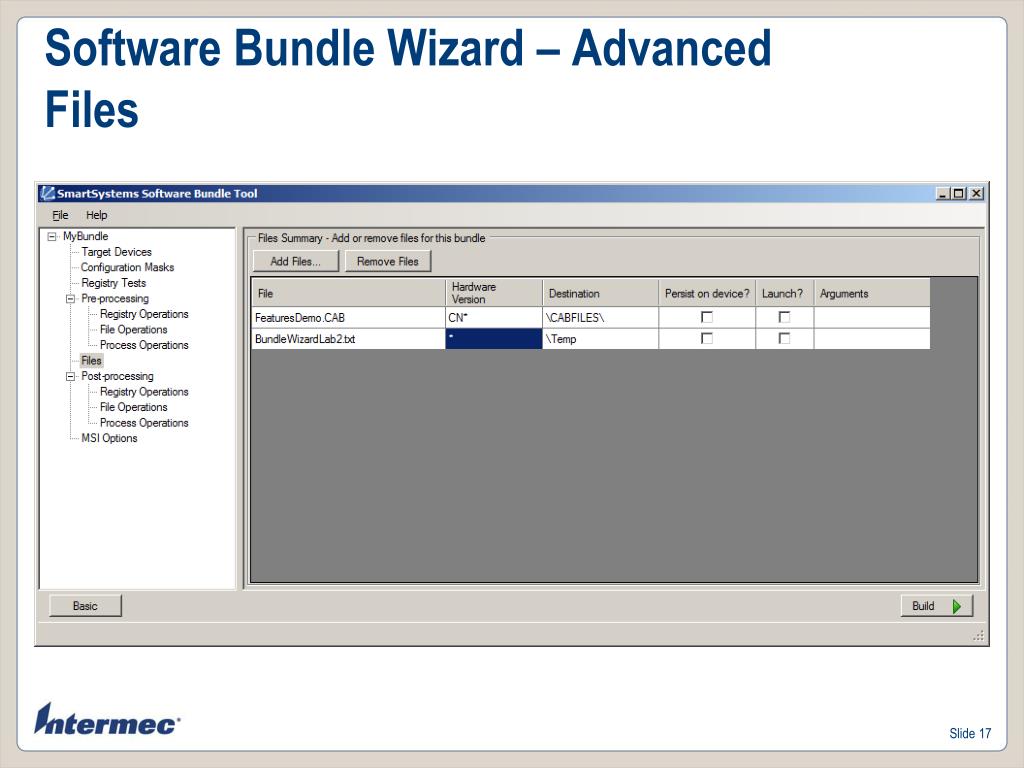Image resolution: width=1024 pixels, height=768 pixels.
Task: Click the Hardware Version column header
Action: point(494,293)
